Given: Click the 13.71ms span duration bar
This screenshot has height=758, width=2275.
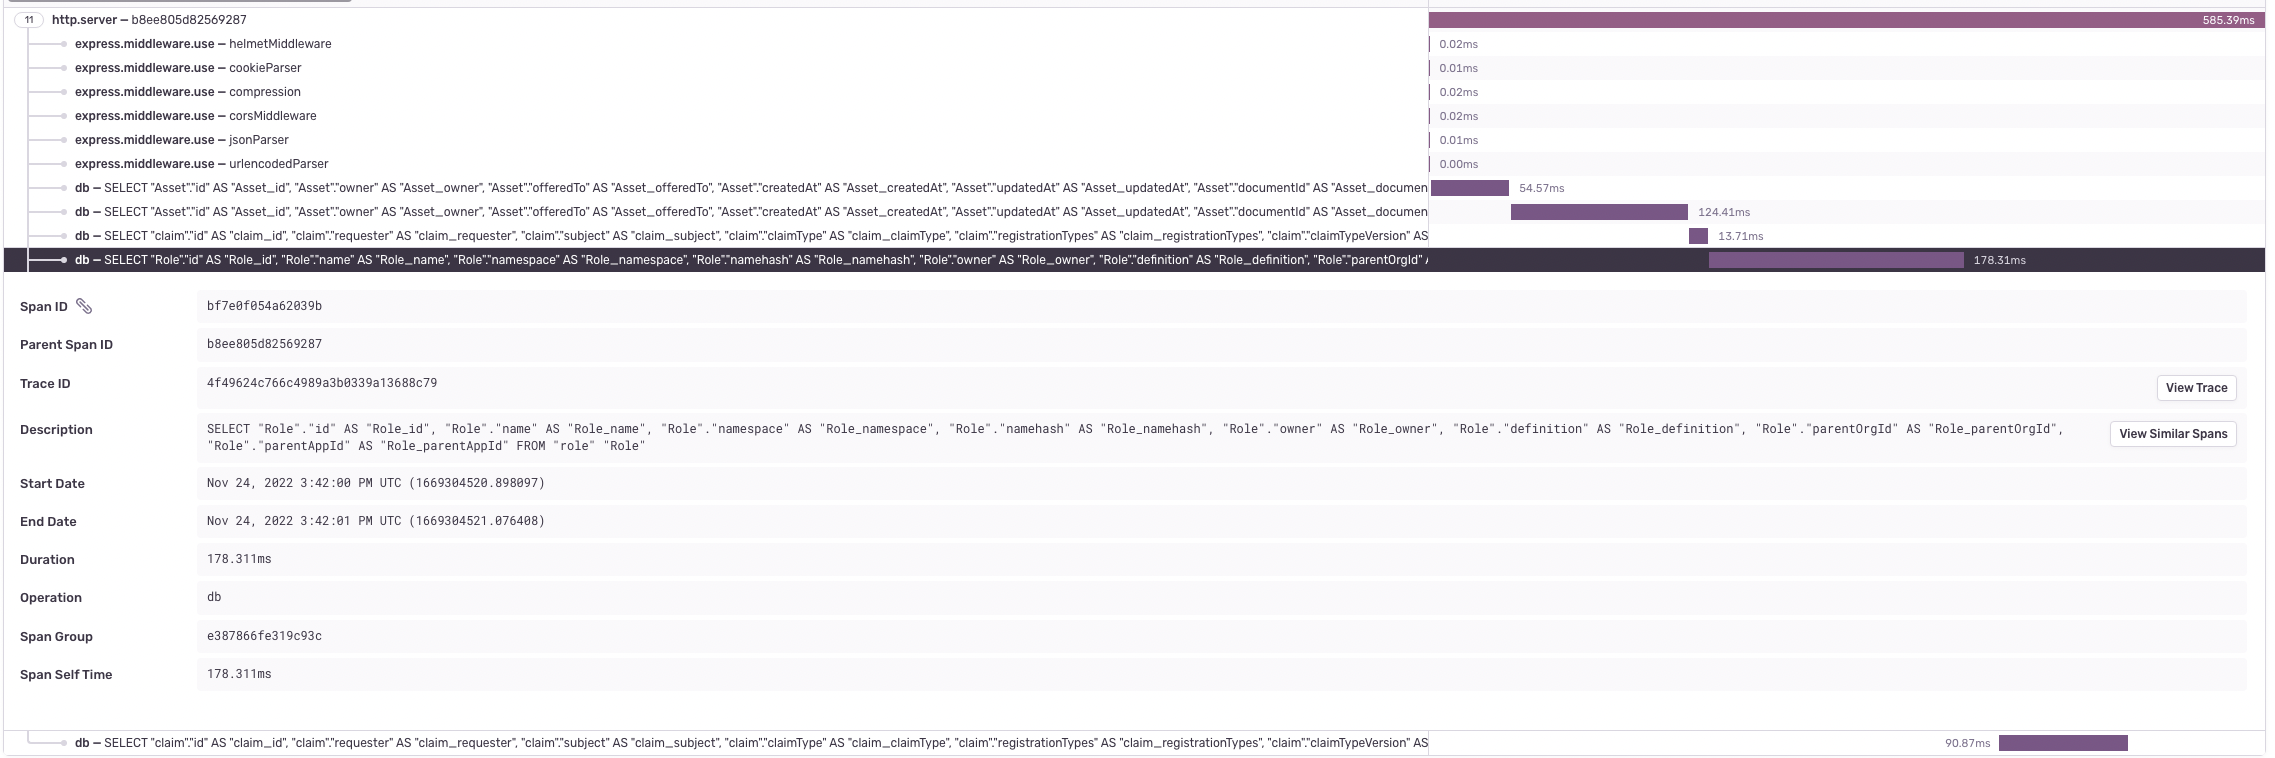Looking at the screenshot, I should coord(1698,236).
